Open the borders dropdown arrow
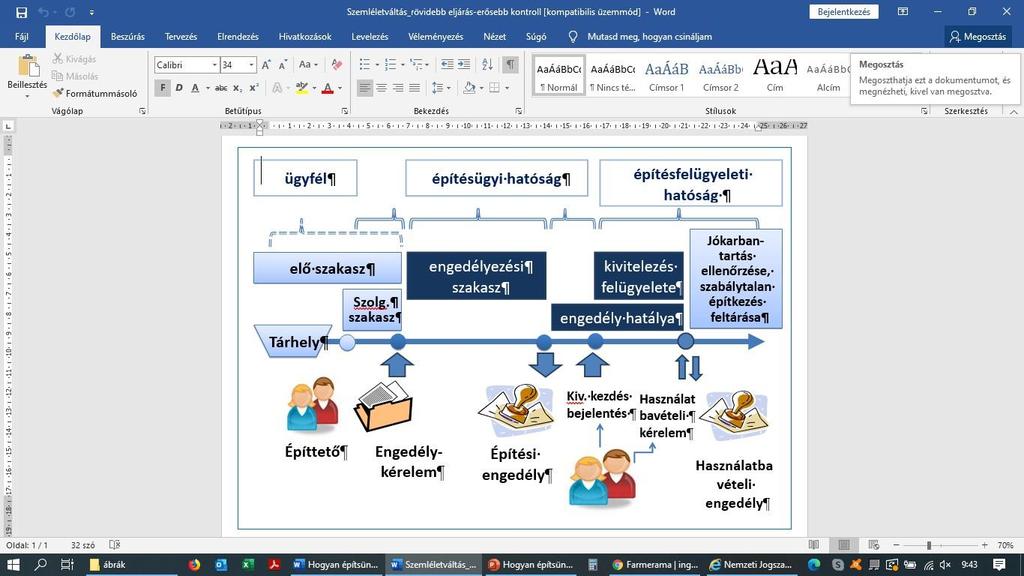1024x576 pixels. pyautogui.click(x=507, y=88)
